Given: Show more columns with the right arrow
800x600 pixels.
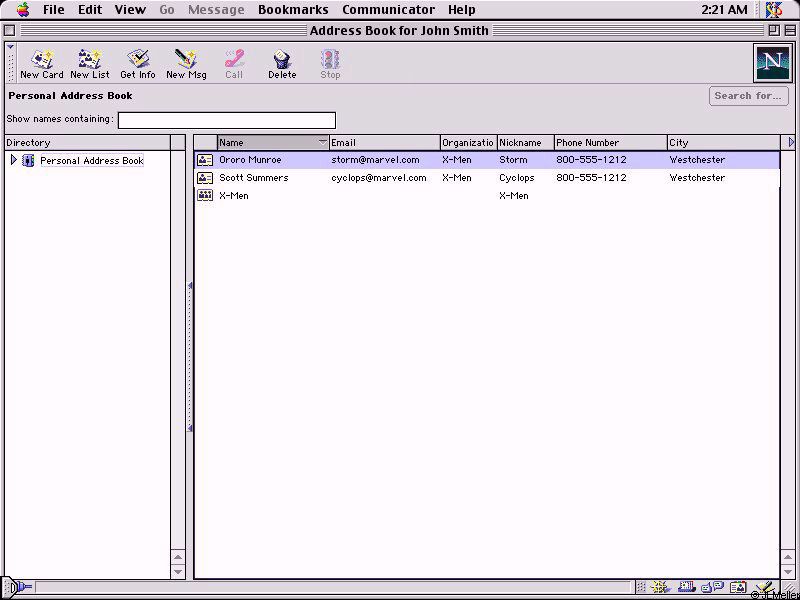Looking at the screenshot, I should (791, 142).
